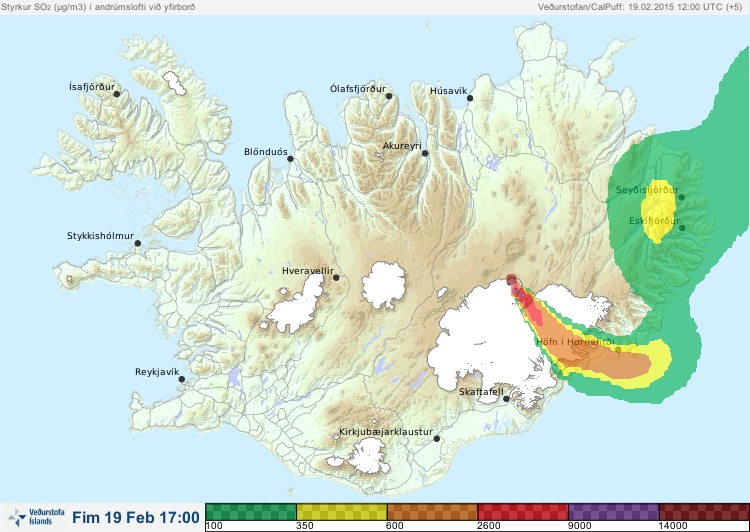The height and width of the screenshot is (532, 750).
Task: Click the yellow 350 legend color block
Action: click(x=342, y=511)
